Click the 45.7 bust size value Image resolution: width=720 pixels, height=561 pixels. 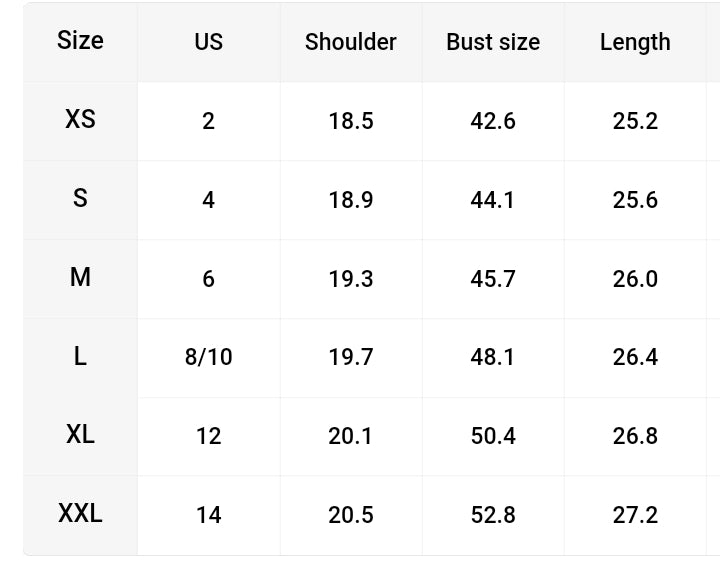tap(493, 279)
